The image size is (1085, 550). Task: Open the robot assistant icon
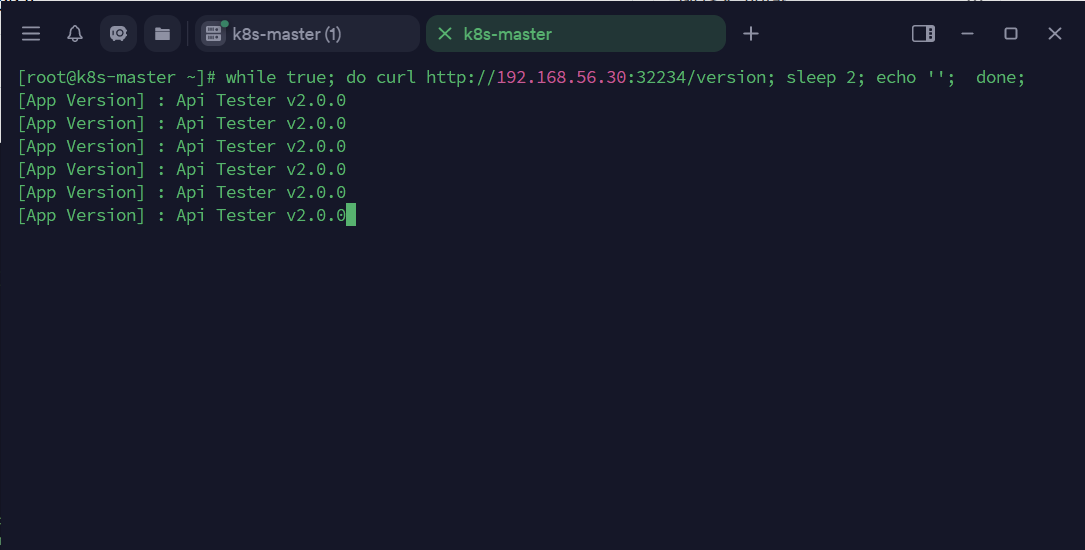coord(118,34)
